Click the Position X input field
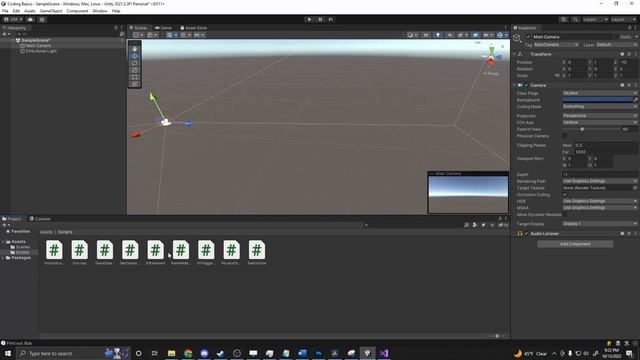The height and width of the screenshot is (360, 640). [x=577, y=62]
